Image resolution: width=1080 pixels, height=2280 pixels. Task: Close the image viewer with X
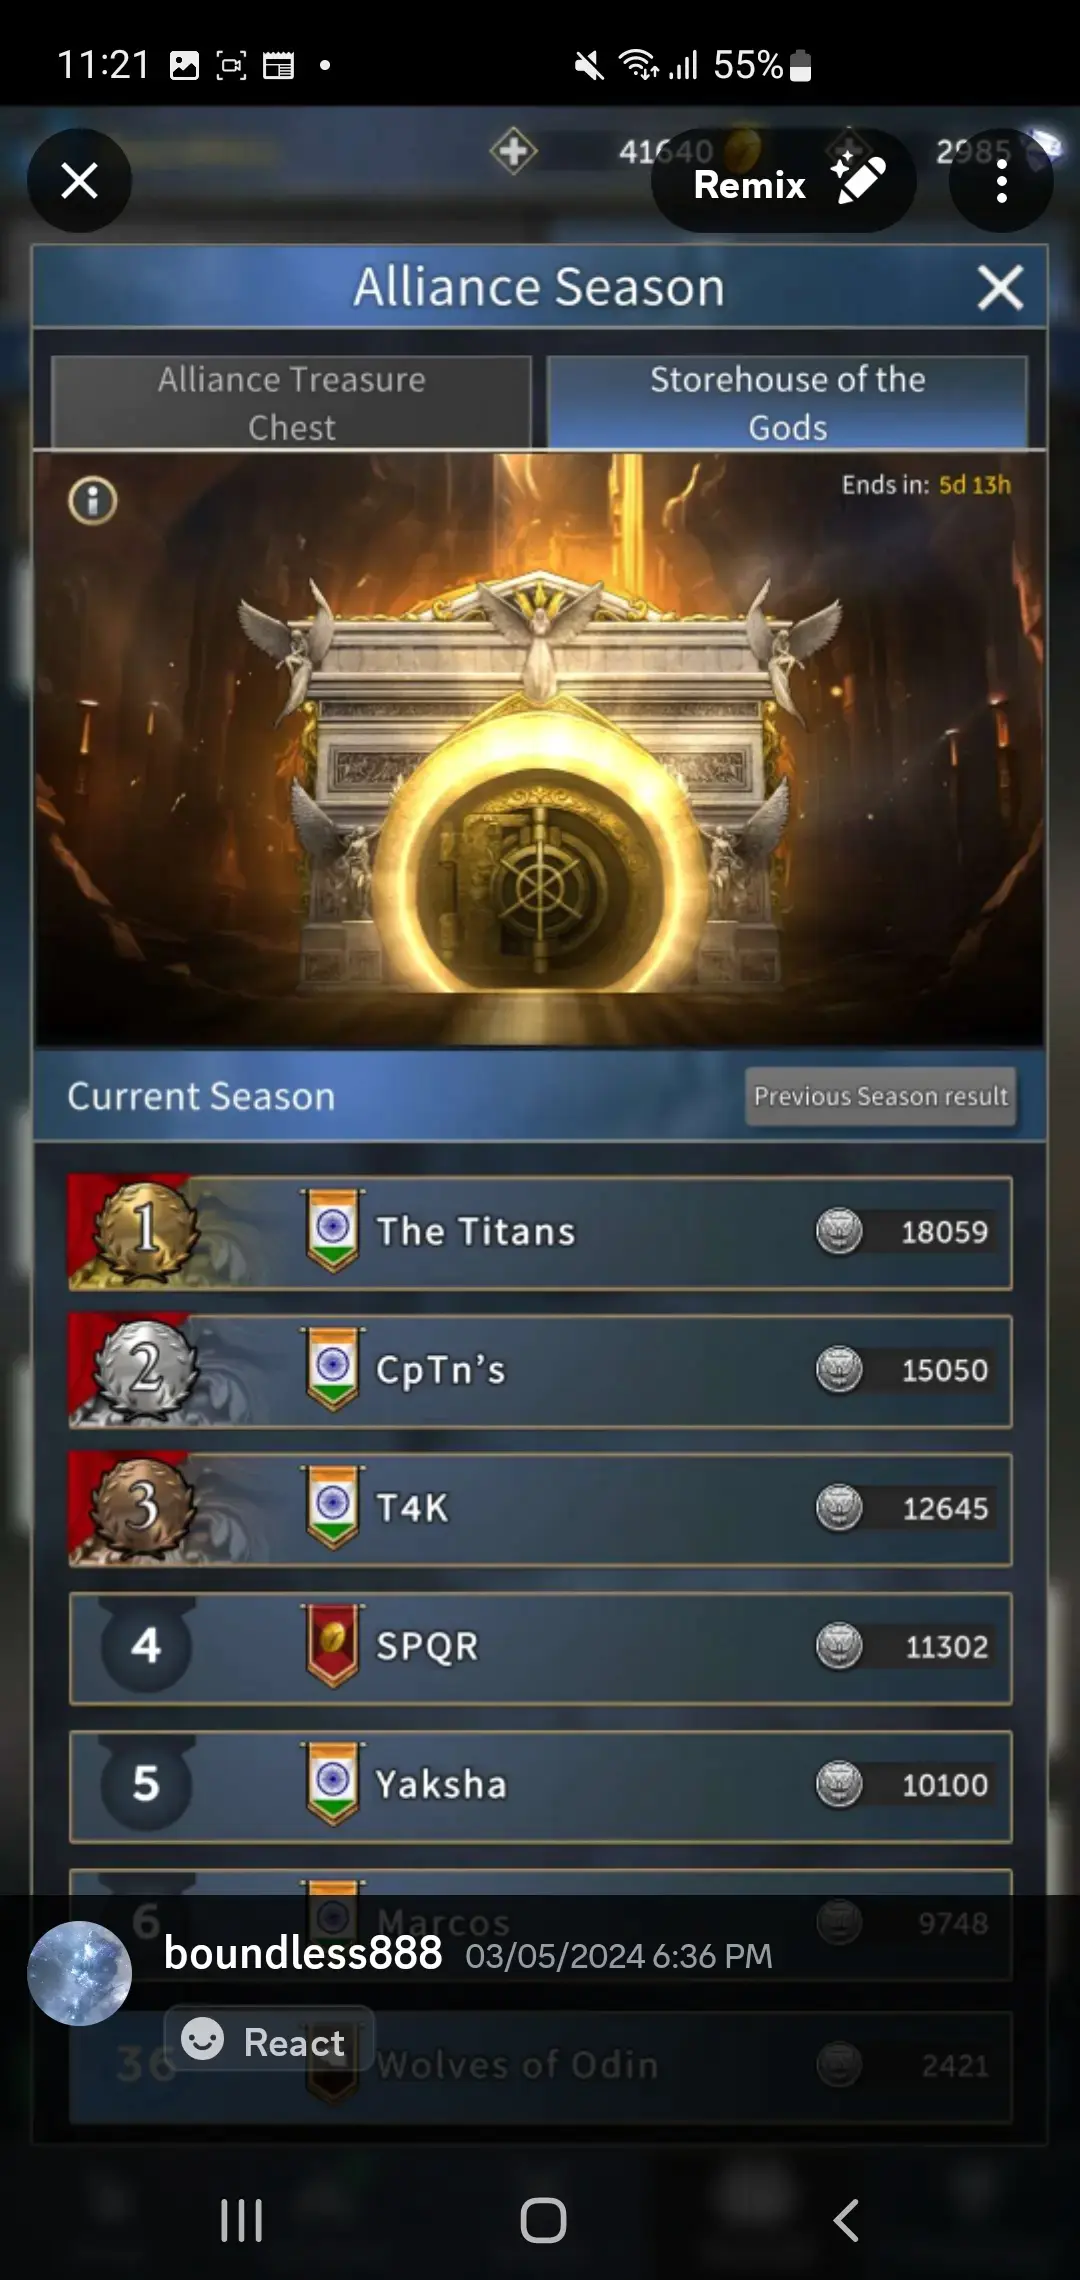(x=79, y=181)
